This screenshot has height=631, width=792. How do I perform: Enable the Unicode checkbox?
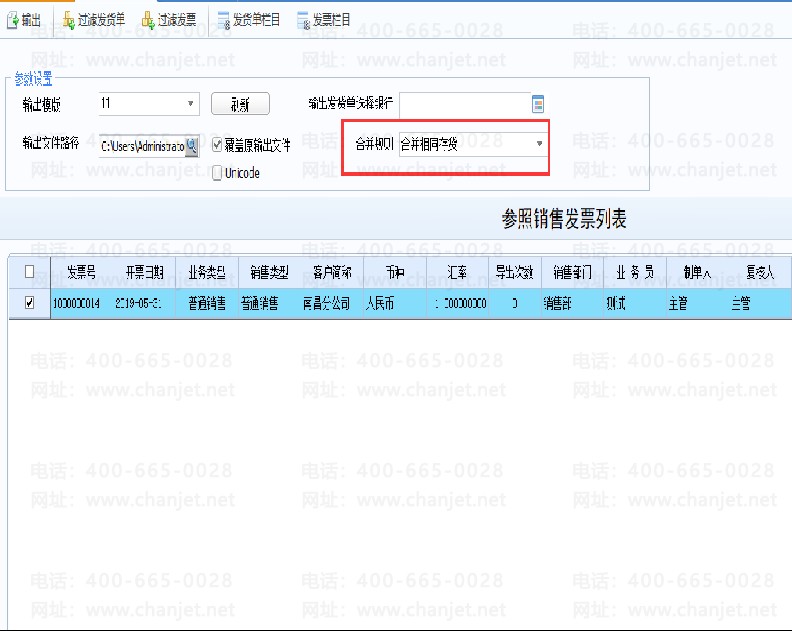[217, 173]
